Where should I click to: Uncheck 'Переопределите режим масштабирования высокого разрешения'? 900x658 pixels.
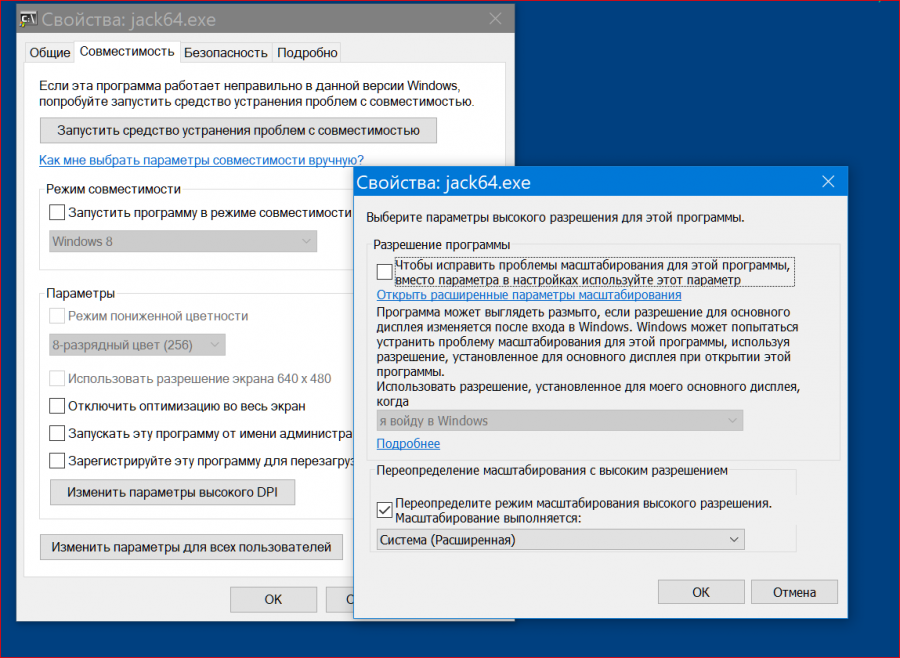click(x=385, y=510)
